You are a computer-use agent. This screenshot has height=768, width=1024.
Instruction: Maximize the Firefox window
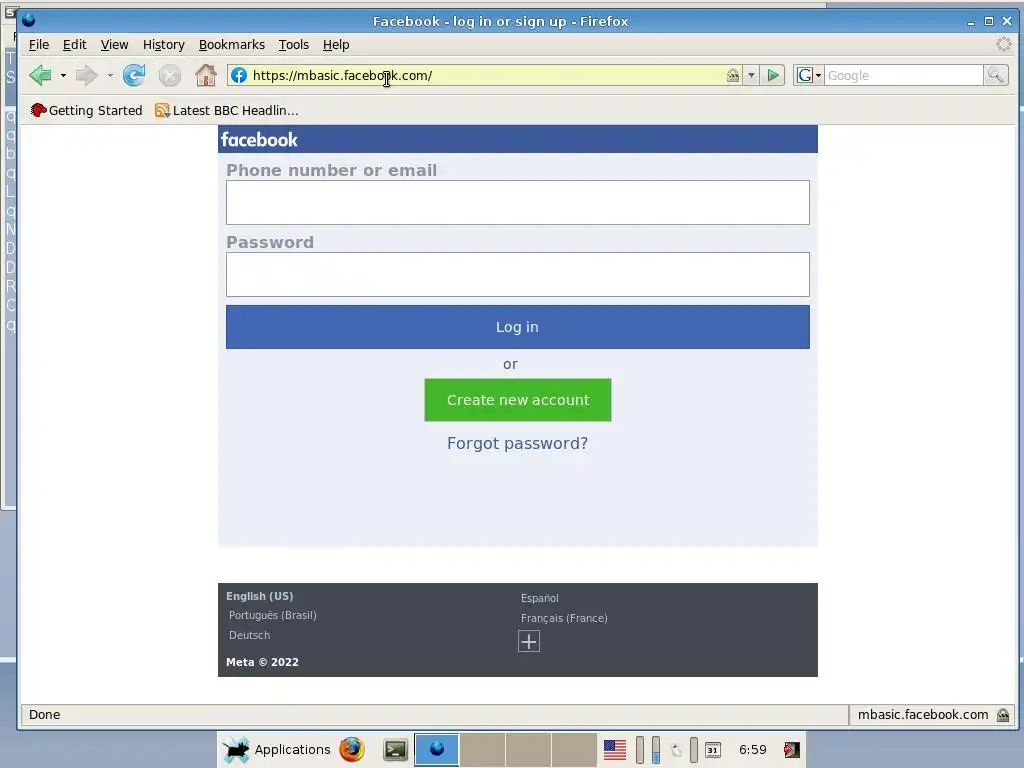(989, 22)
